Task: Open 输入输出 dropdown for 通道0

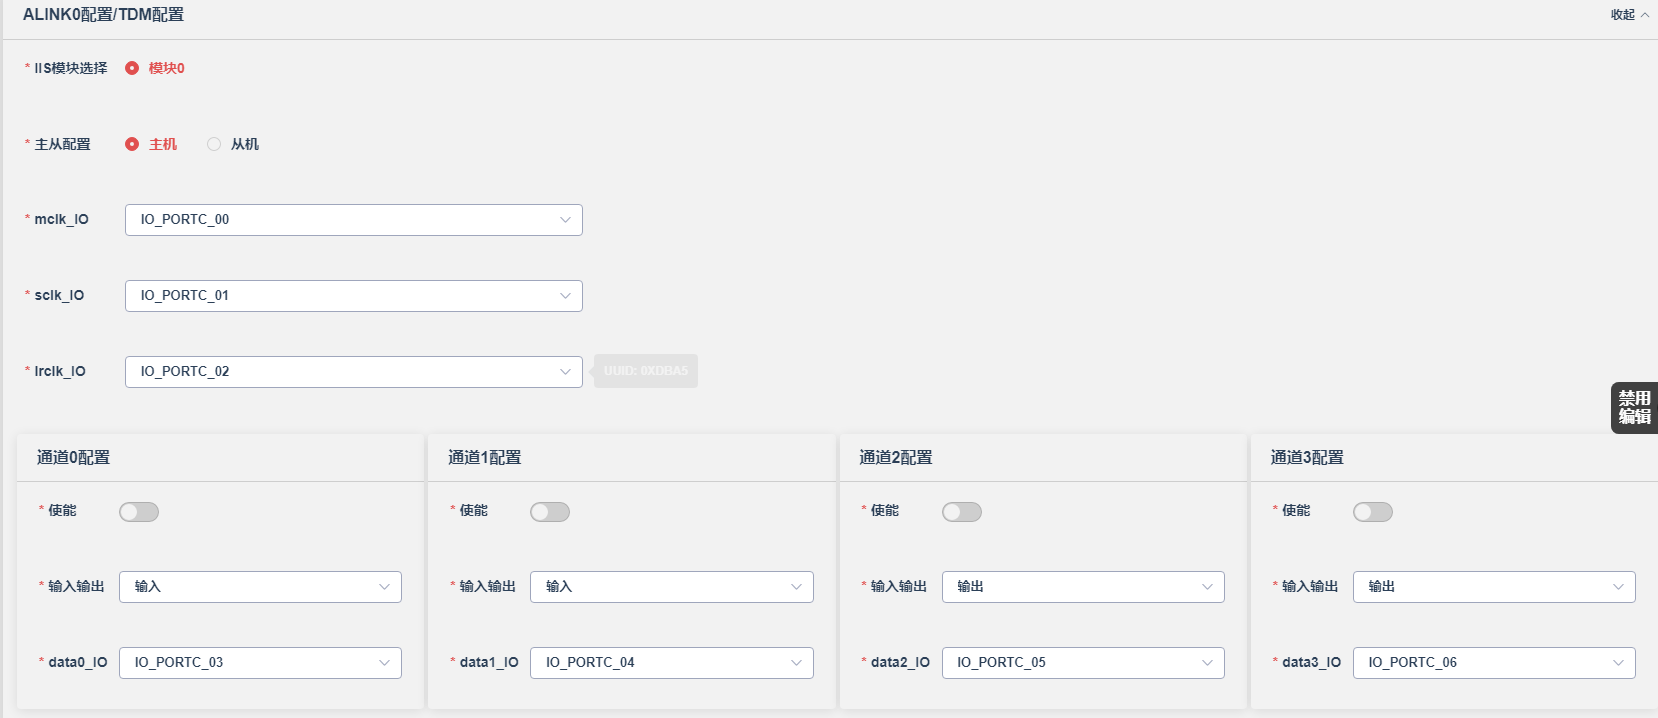Action: click(x=260, y=587)
